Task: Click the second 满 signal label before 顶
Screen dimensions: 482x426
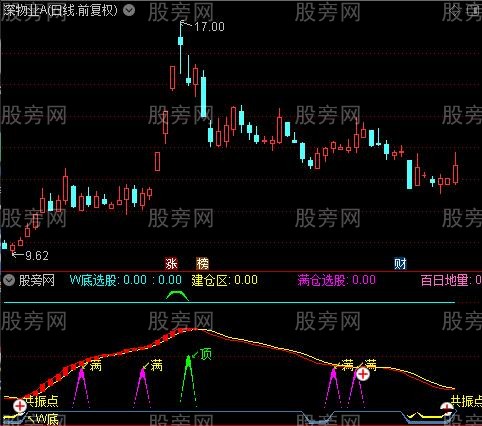Action: (x=156, y=366)
